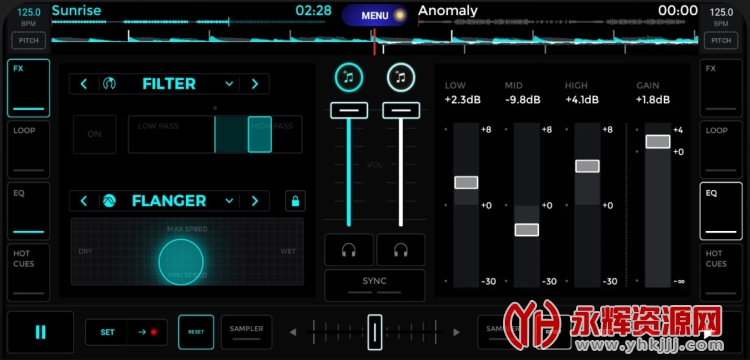750x360 pixels.
Task: Load a track with the right deck music icon
Action: [x=401, y=77]
